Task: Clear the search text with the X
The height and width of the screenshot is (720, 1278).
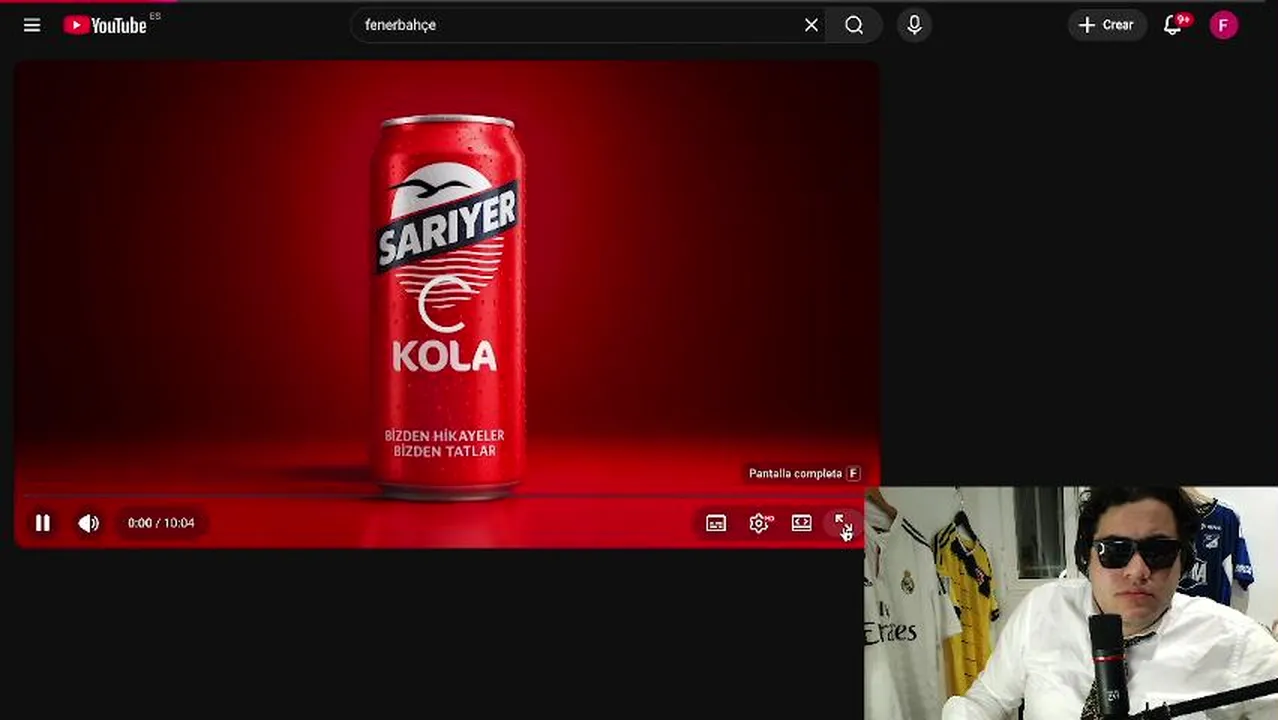Action: pos(811,25)
